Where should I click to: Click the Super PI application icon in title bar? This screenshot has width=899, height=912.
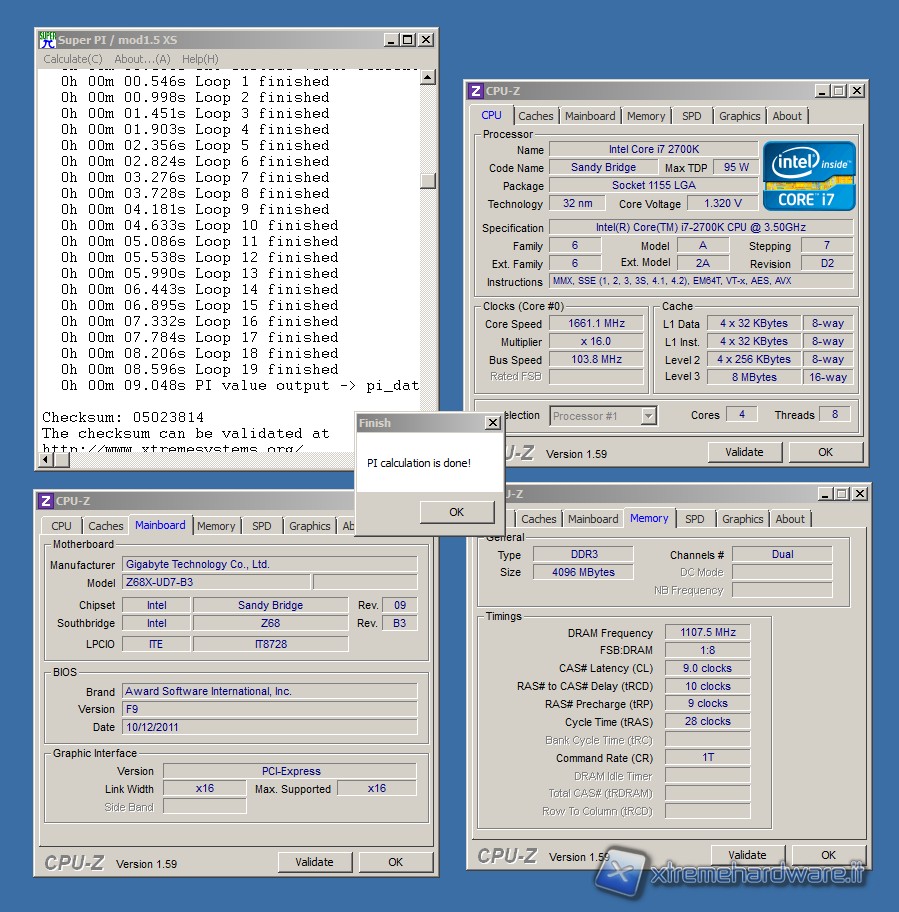pos(47,40)
